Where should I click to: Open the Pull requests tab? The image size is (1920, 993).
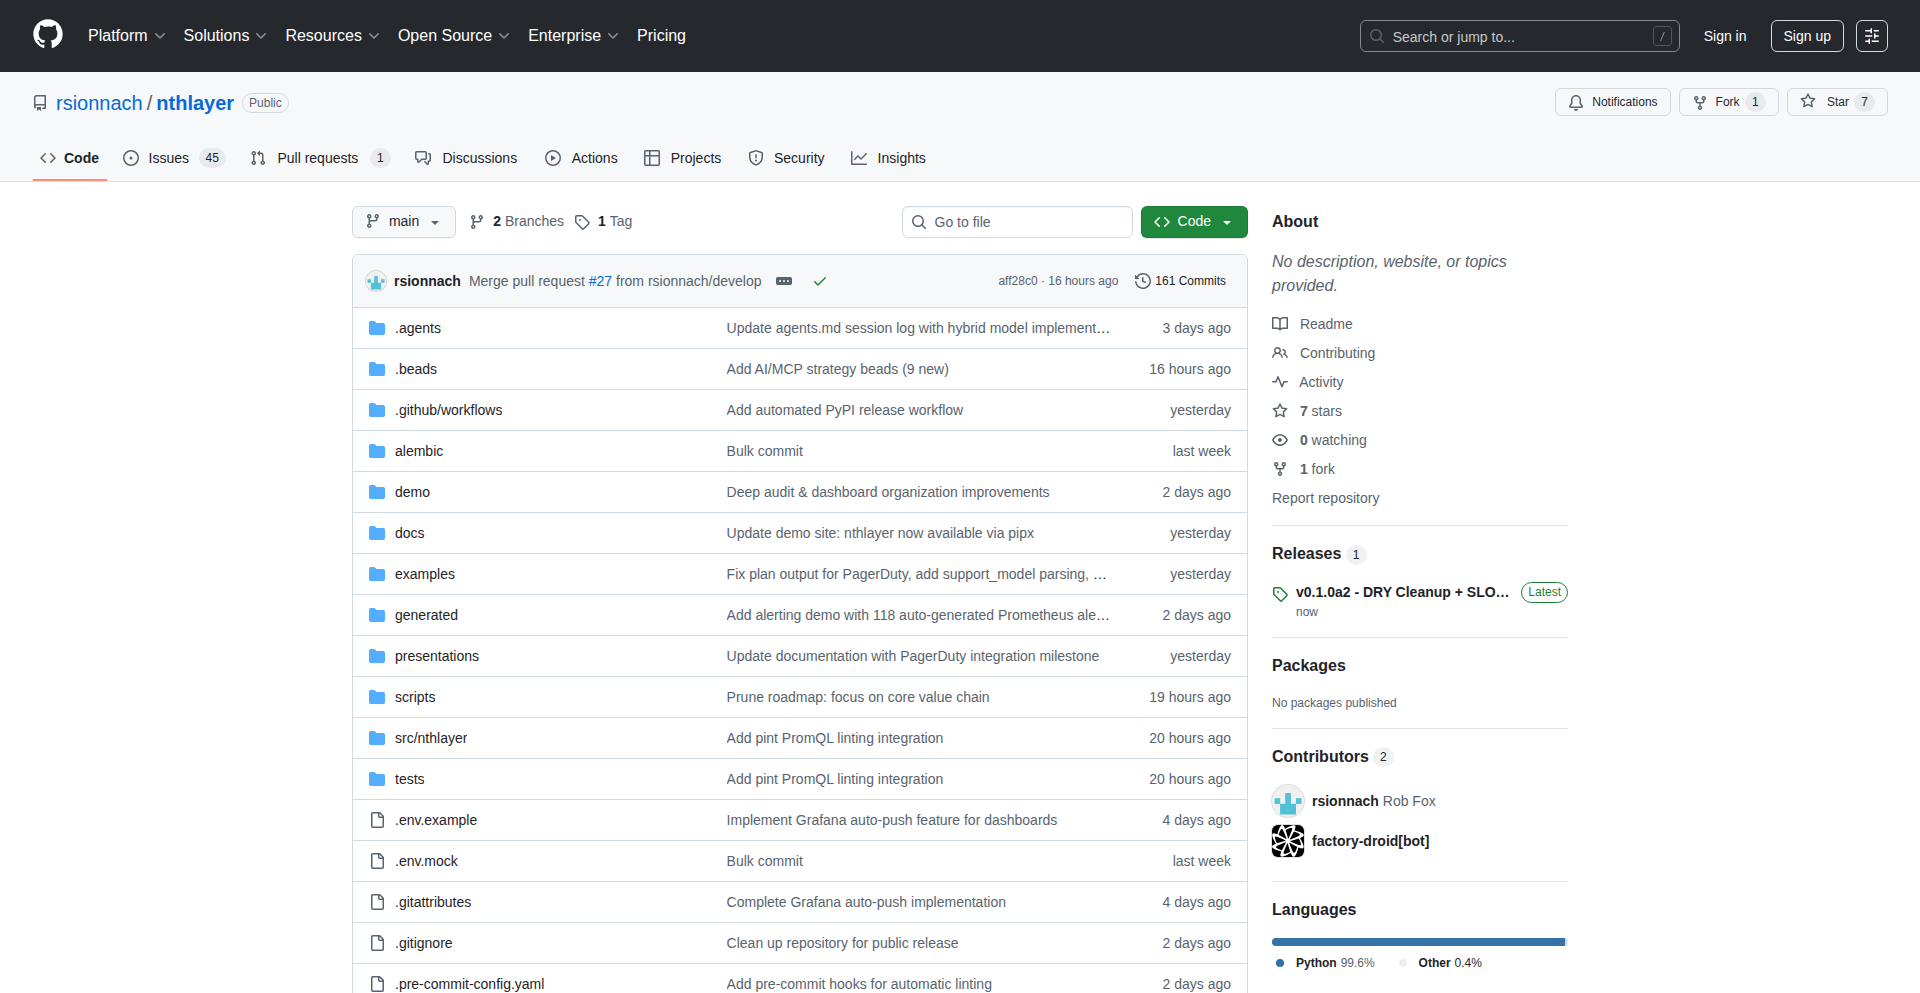point(318,158)
